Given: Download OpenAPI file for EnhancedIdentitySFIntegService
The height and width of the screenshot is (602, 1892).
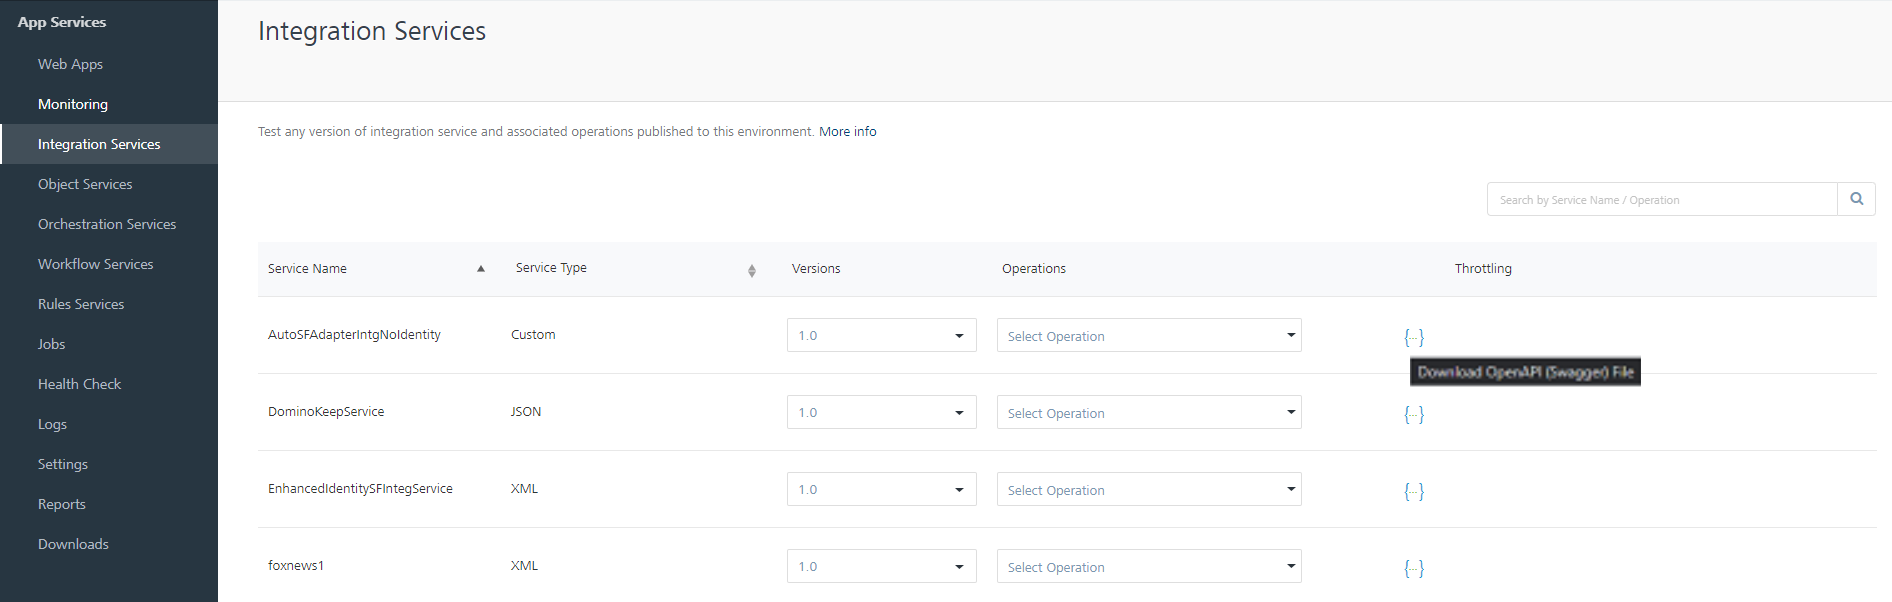Looking at the screenshot, I should (x=1413, y=491).
